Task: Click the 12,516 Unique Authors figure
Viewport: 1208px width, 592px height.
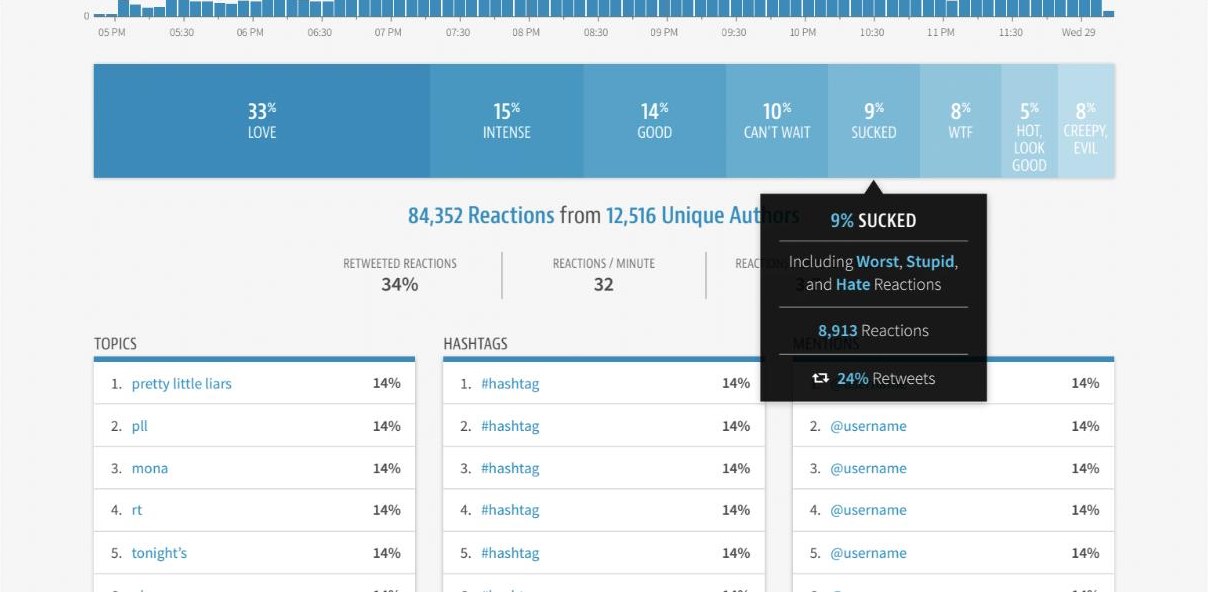Action: pos(702,215)
